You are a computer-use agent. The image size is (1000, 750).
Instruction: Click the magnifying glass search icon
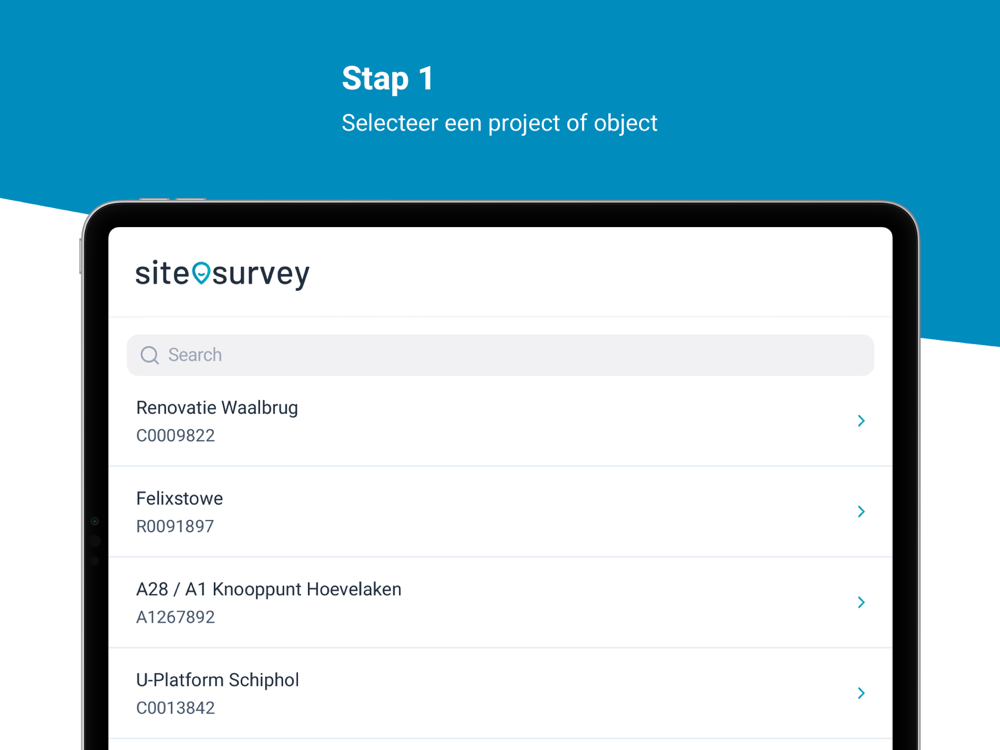pyautogui.click(x=150, y=355)
